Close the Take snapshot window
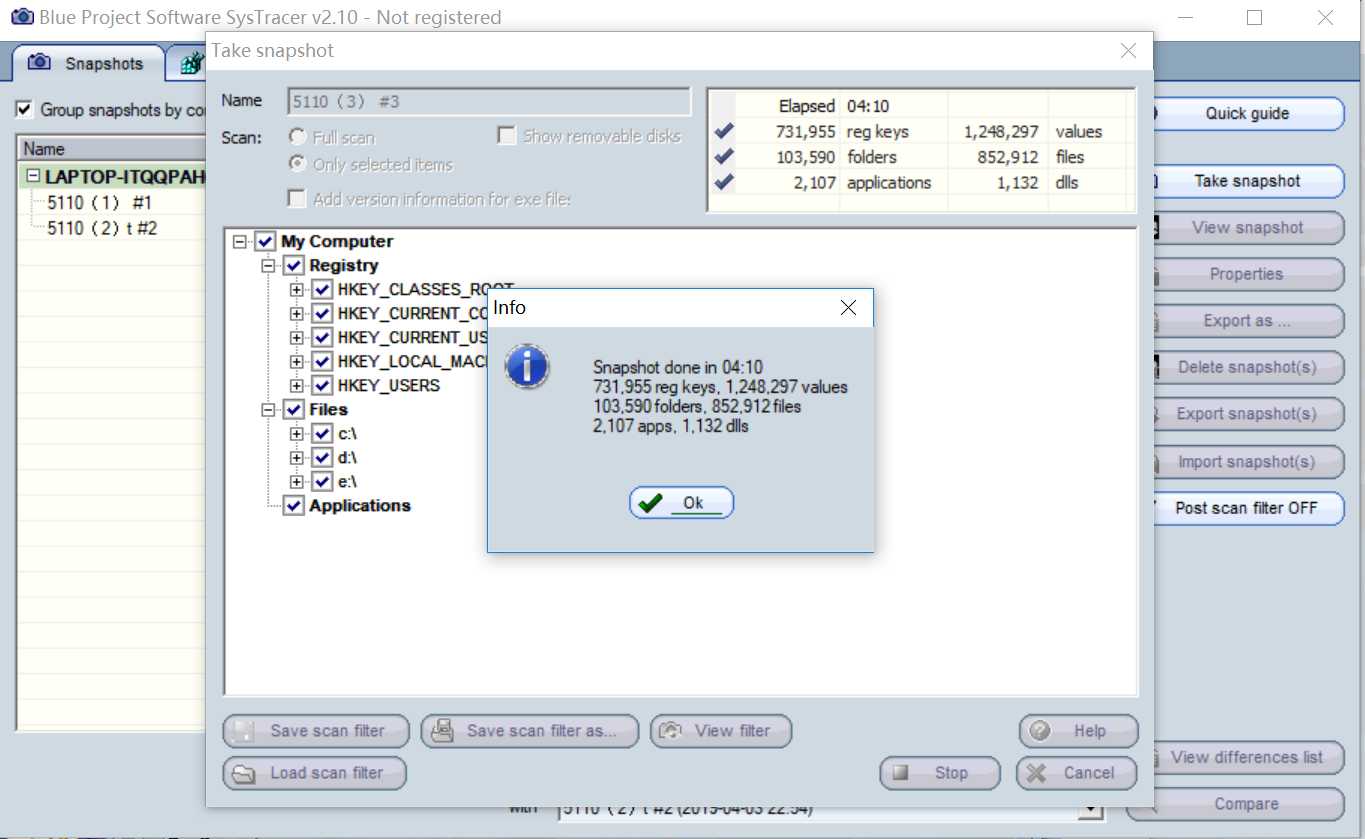Viewport: 1365px width, 839px height. [x=1128, y=51]
